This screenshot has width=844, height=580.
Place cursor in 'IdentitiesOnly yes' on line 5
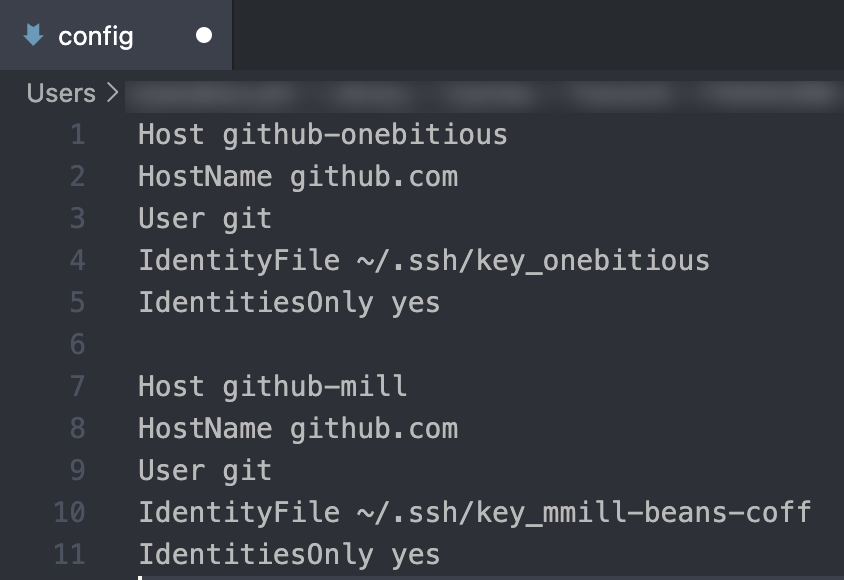coord(289,302)
